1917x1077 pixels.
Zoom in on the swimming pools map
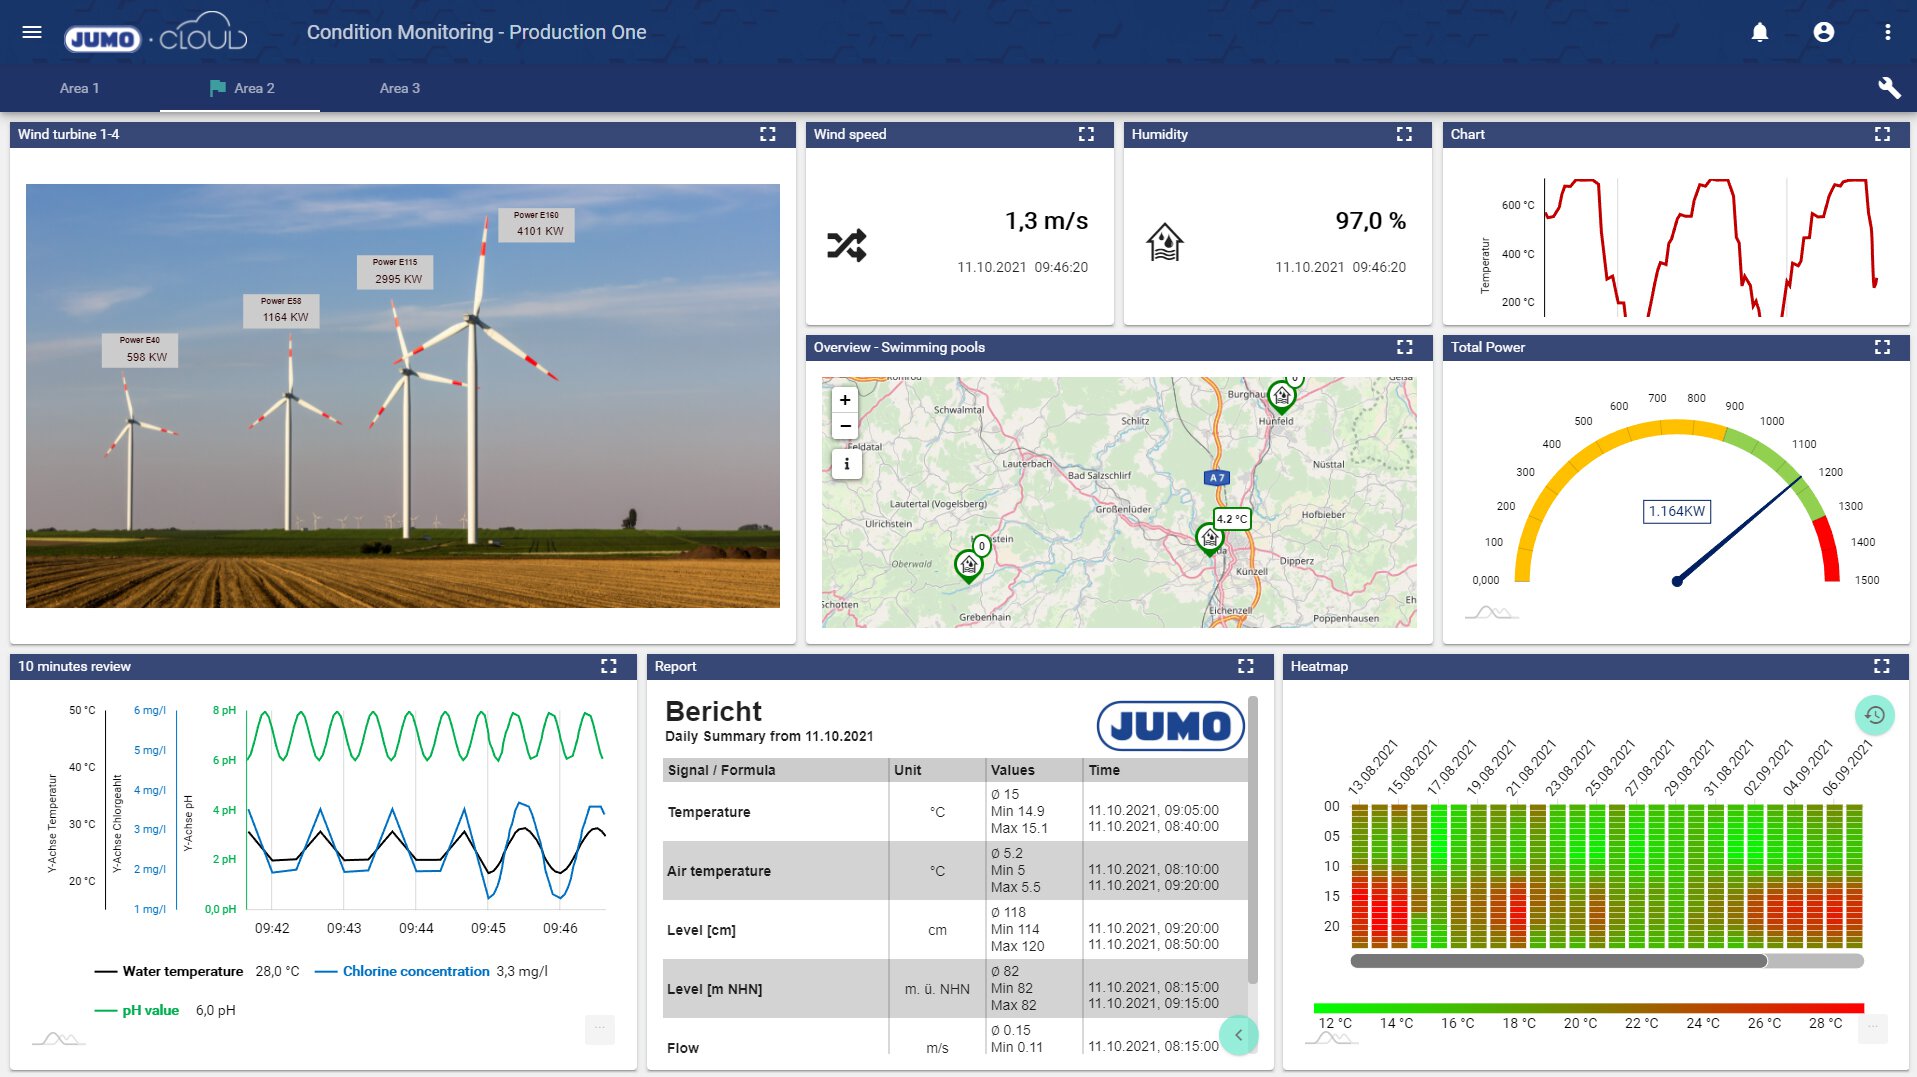pyautogui.click(x=845, y=400)
